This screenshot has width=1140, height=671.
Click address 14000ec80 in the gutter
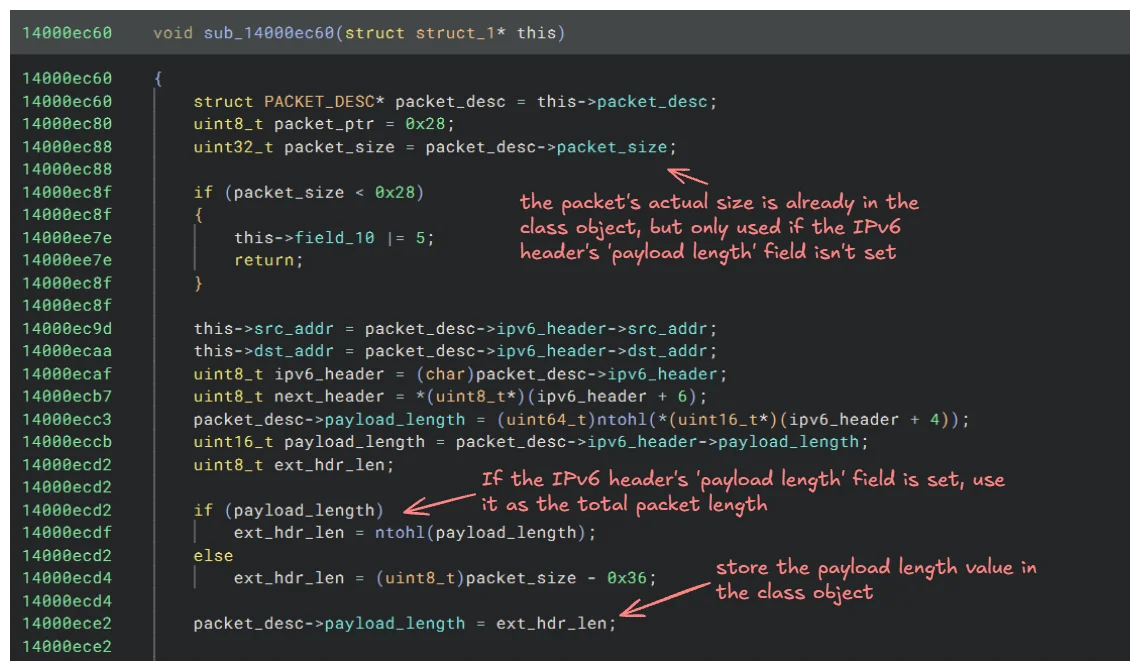[x=67, y=124]
